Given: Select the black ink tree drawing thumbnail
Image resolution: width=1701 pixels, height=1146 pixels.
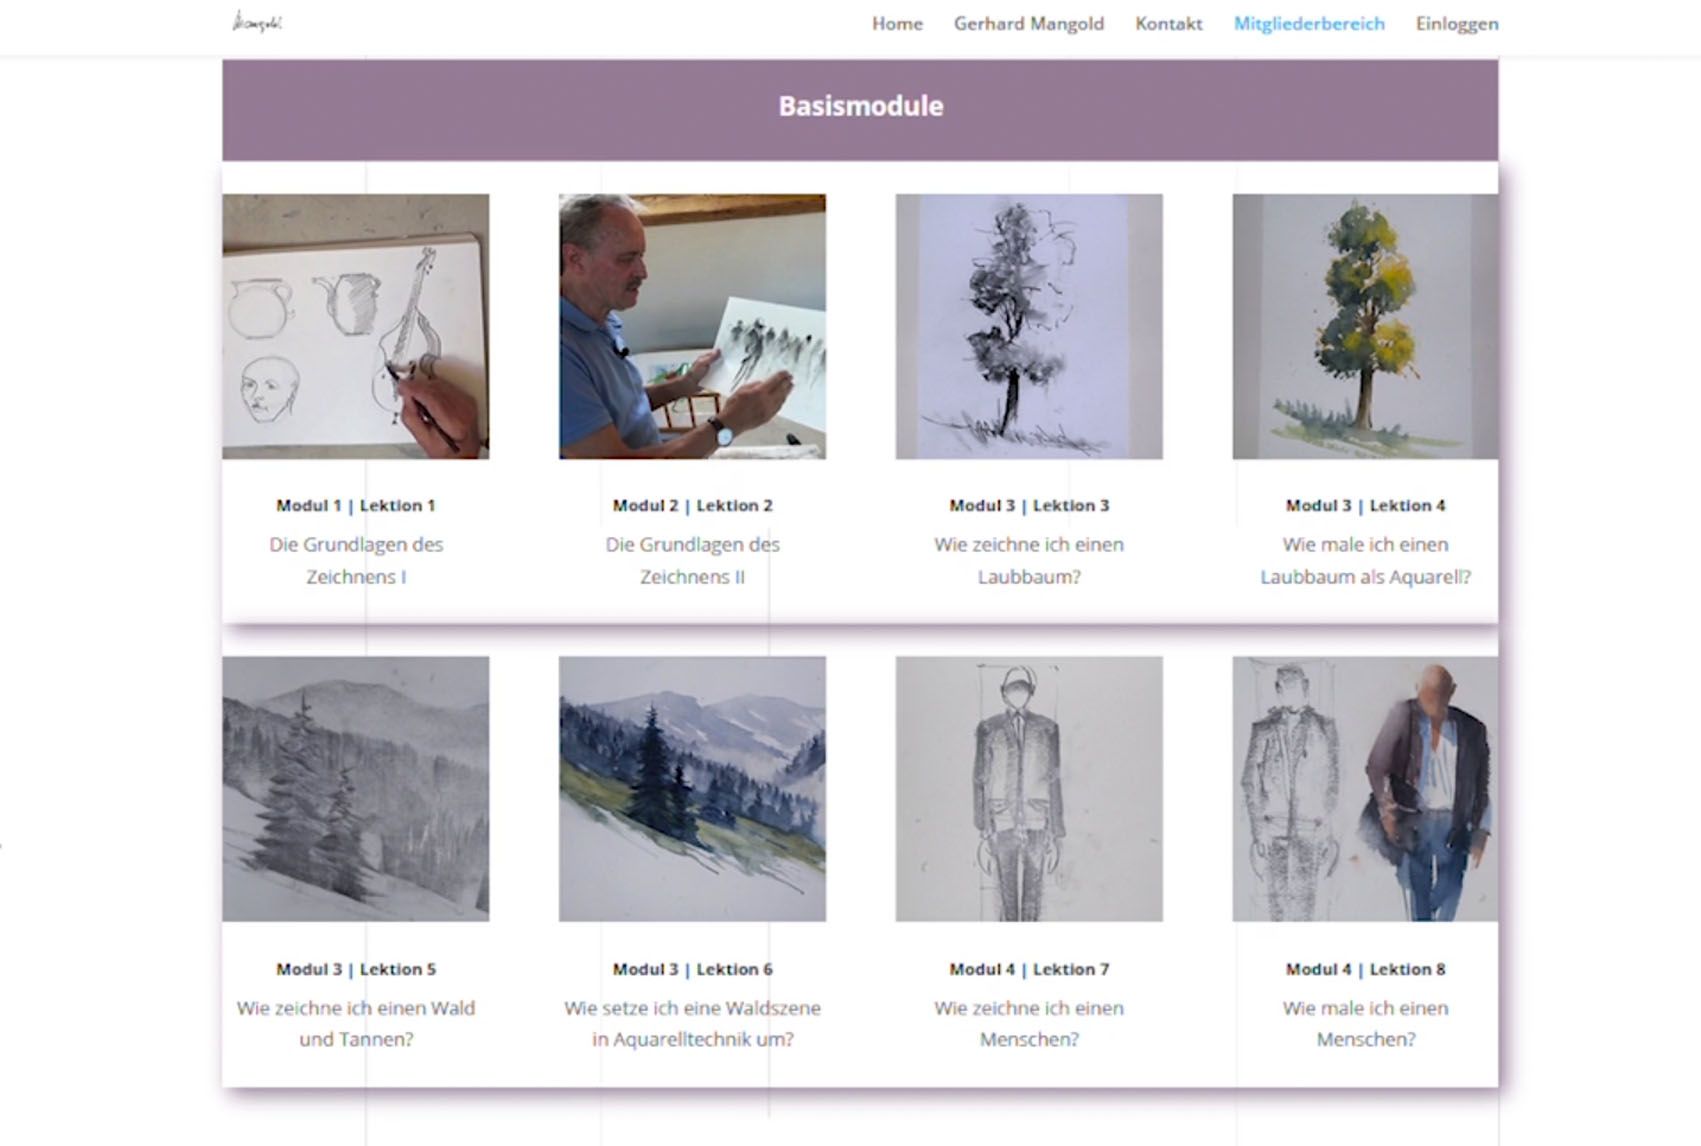Looking at the screenshot, I should 1028,326.
